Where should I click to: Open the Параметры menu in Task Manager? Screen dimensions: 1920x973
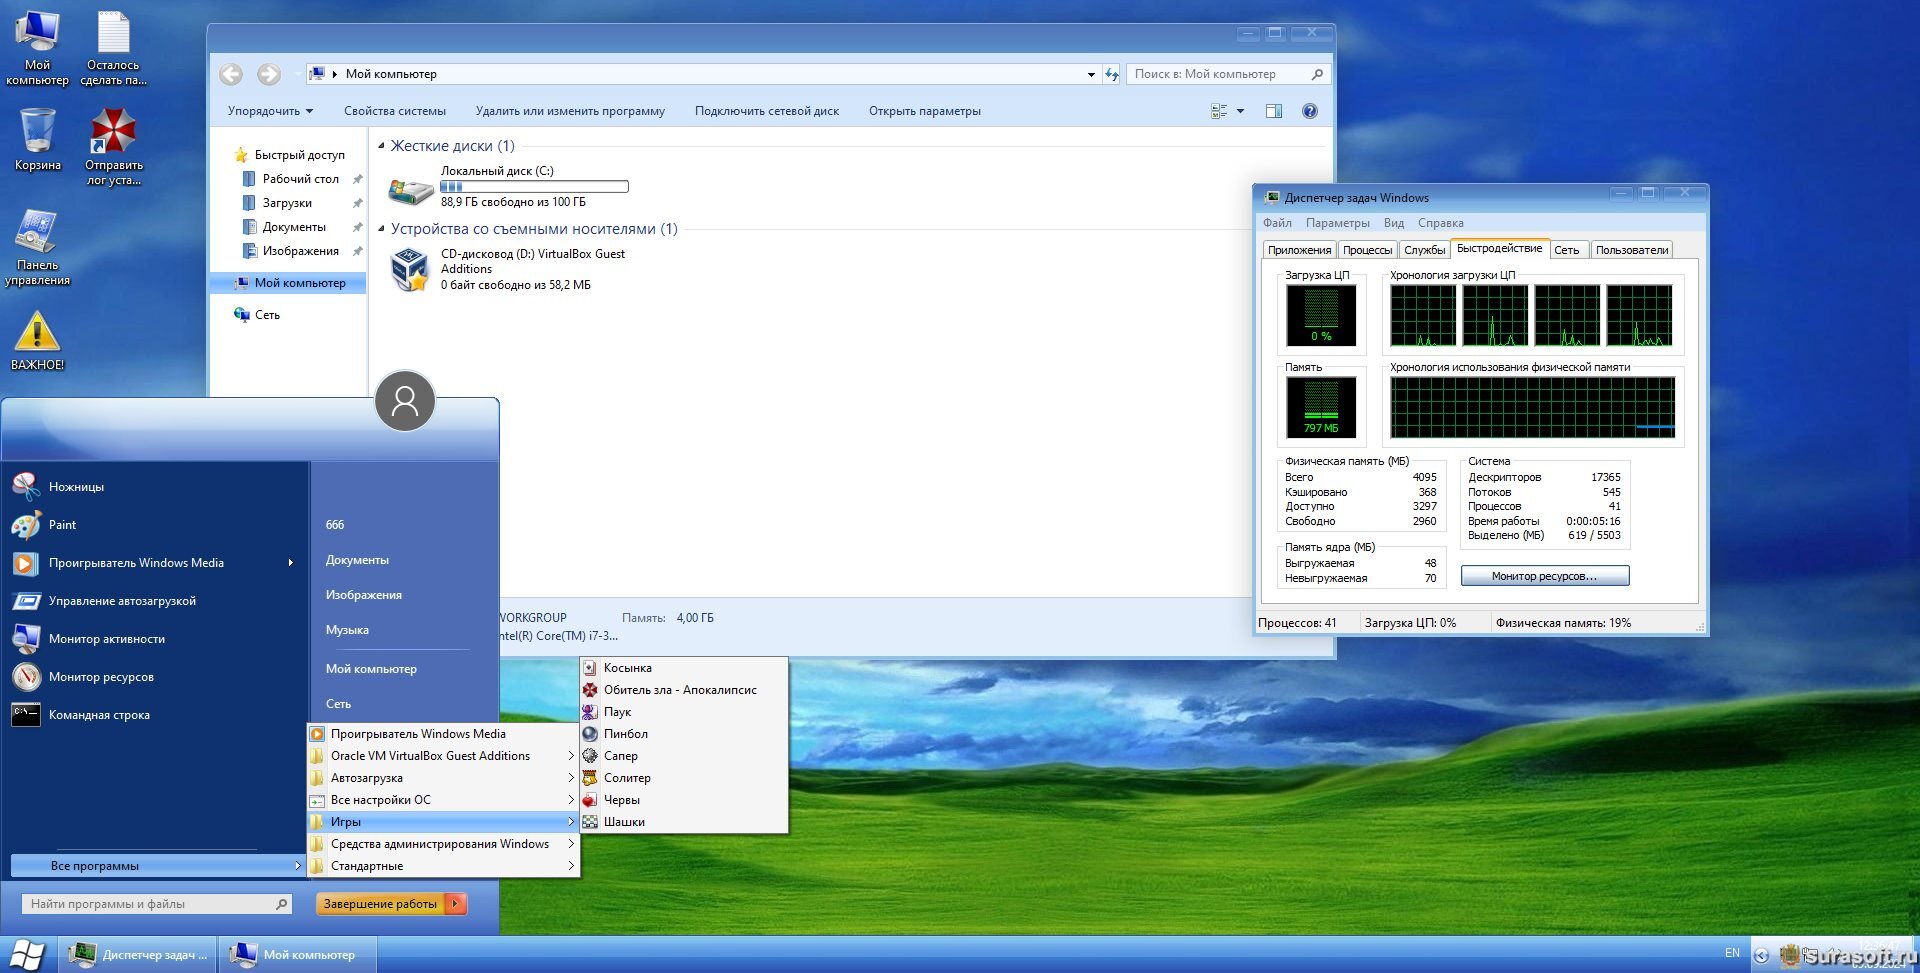tap(1337, 223)
